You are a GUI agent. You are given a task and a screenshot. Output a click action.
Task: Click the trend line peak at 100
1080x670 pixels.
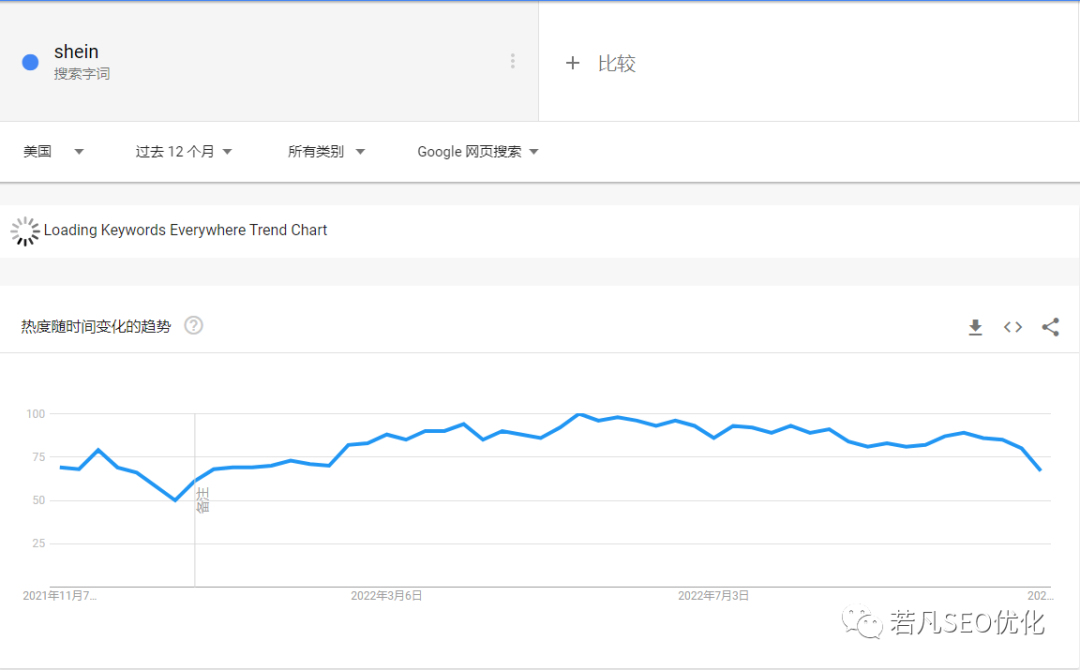[579, 414]
